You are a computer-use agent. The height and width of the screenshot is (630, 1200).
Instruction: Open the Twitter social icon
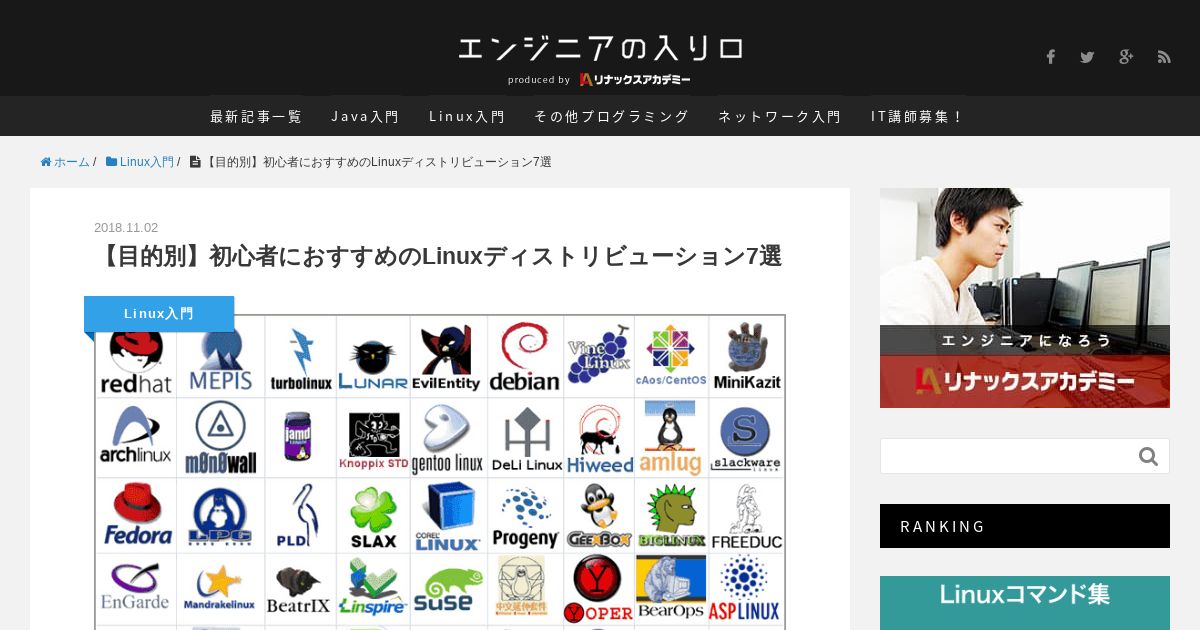[x=1087, y=57]
